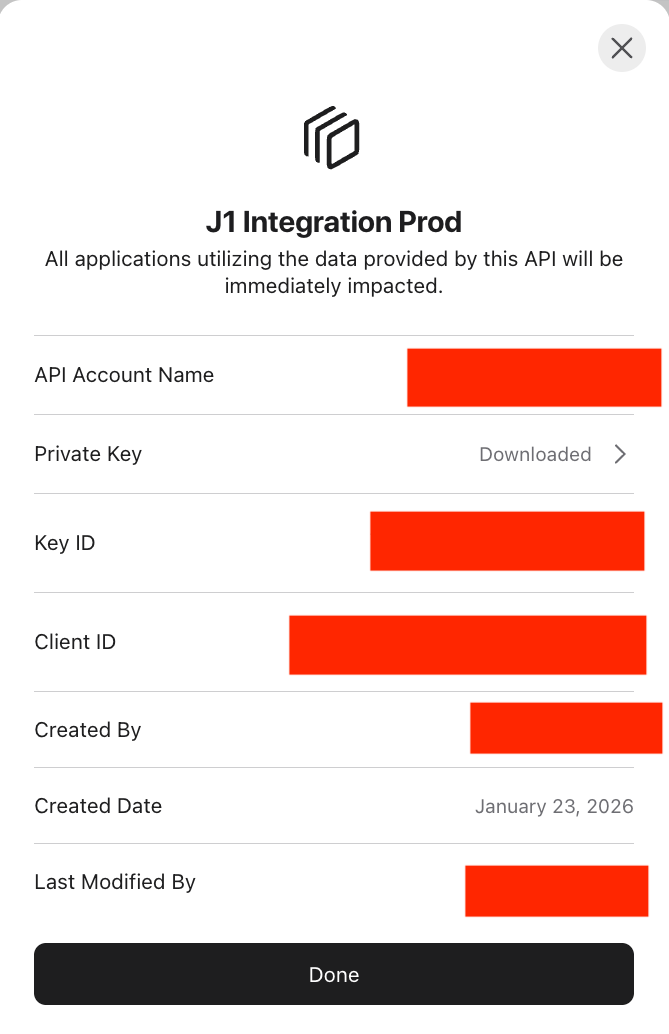This screenshot has height=1034, width=669.
Task: Select the stacked layers icon above the title
Action: pyautogui.click(x=333, y=137)
